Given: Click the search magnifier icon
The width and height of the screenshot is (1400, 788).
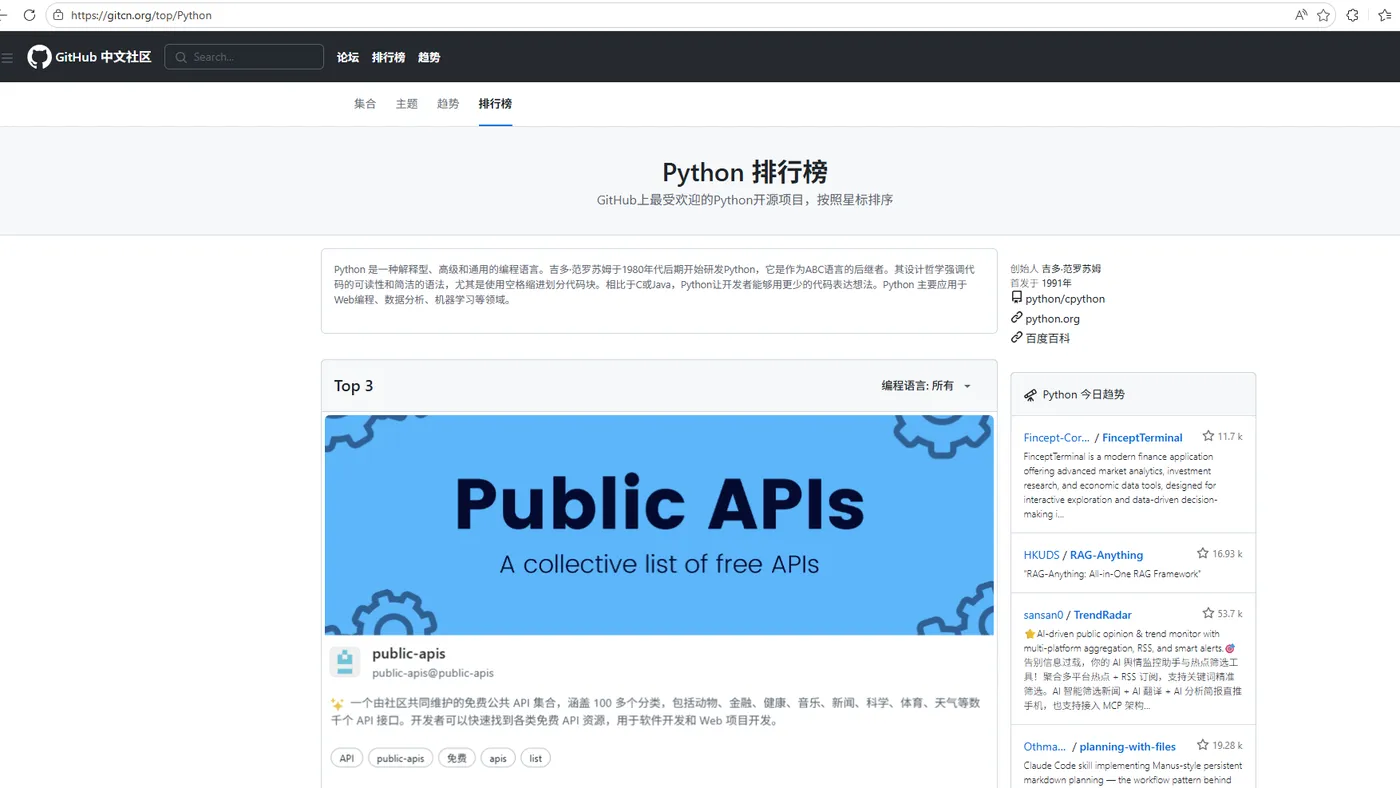Looking at the screenshot, I should point(181,57).
